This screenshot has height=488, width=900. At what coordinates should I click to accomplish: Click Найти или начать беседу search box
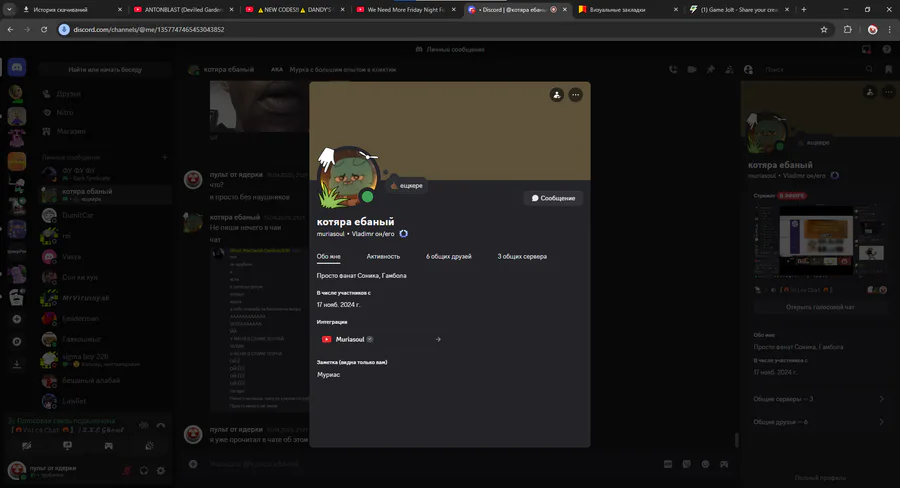pyautogui.click(x=105, y=69)
